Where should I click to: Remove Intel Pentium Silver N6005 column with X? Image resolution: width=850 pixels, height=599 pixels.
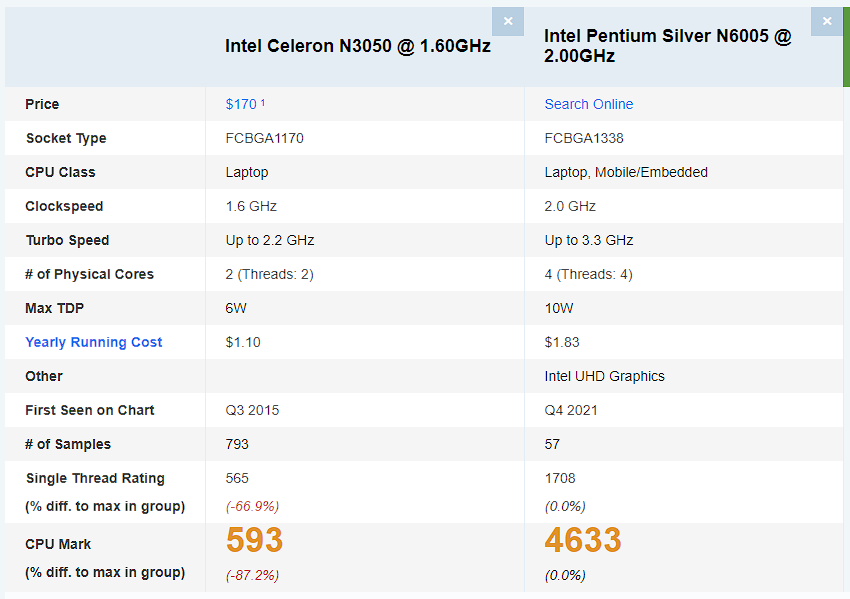point(827,22)
